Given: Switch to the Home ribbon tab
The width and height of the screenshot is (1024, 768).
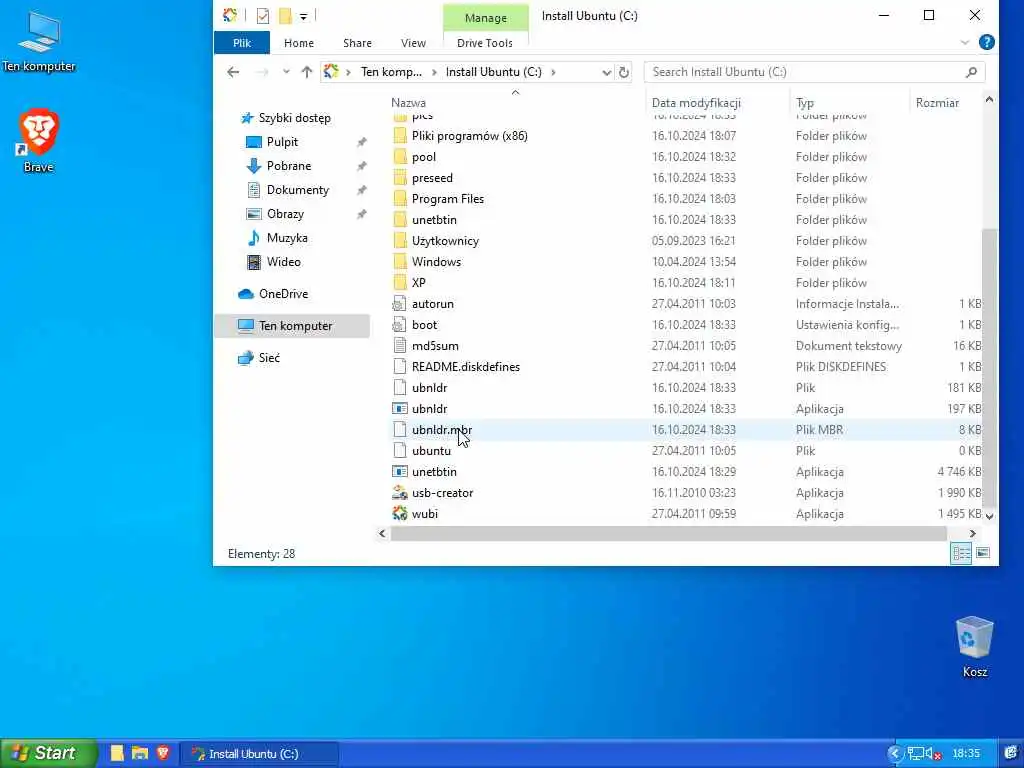Looking at the screenshot, I should pos(299,43).
